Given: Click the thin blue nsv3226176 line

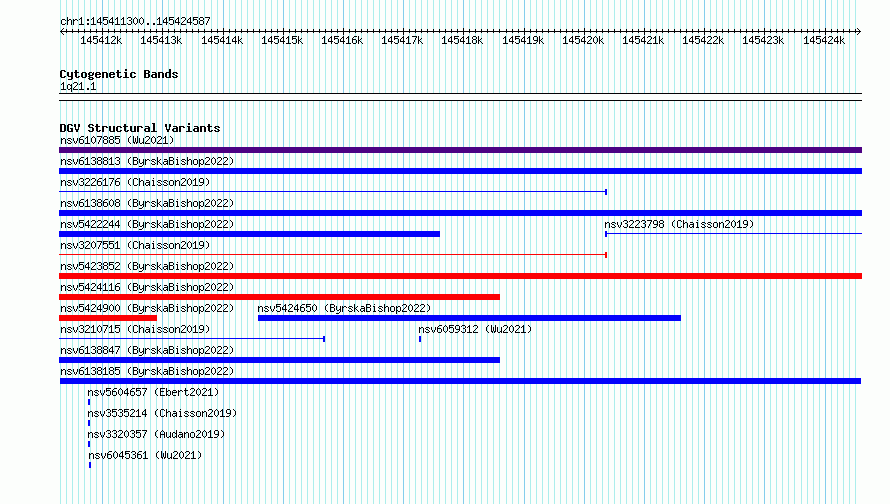Looking at the screenshot, I should pyautogui.click(x=333, y=192).
